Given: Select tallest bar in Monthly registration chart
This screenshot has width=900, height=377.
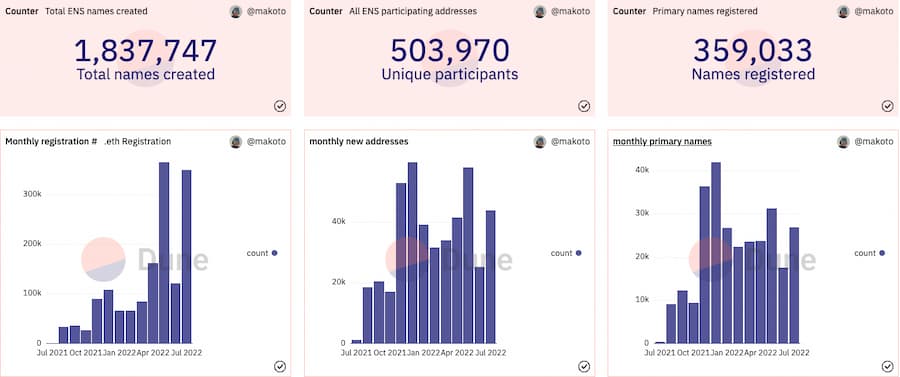Looking at the screenshot, I should click(164, 252).
